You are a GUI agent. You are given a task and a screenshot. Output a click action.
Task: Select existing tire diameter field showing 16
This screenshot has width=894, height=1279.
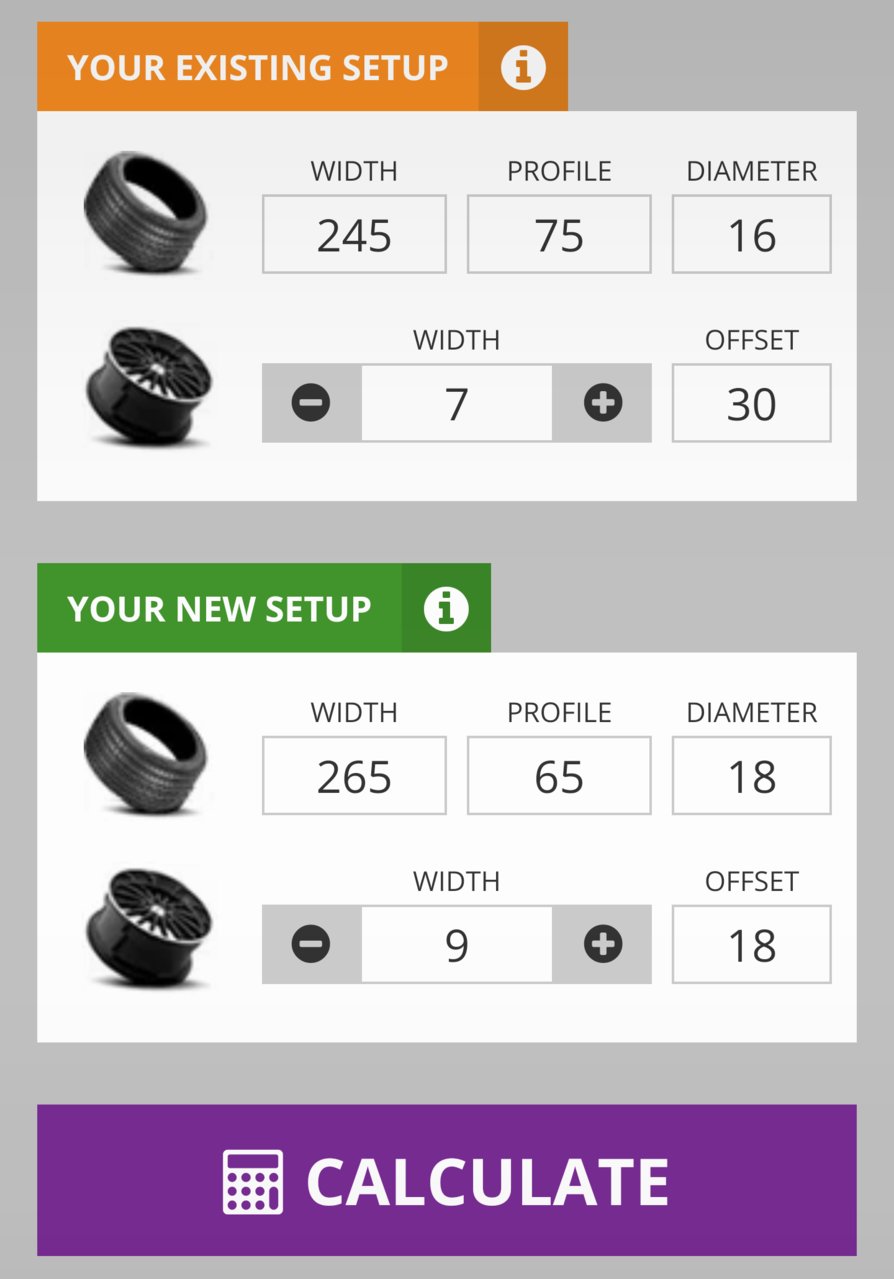click(x=752, y=234)
